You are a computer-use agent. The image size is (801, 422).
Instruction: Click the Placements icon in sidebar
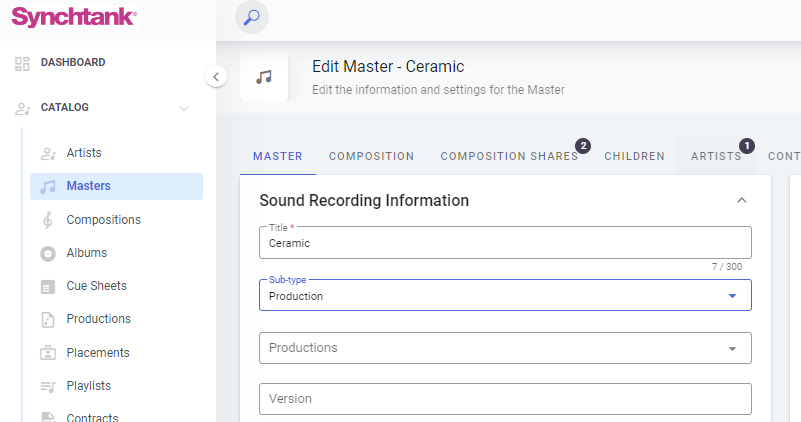coord(47,353)
